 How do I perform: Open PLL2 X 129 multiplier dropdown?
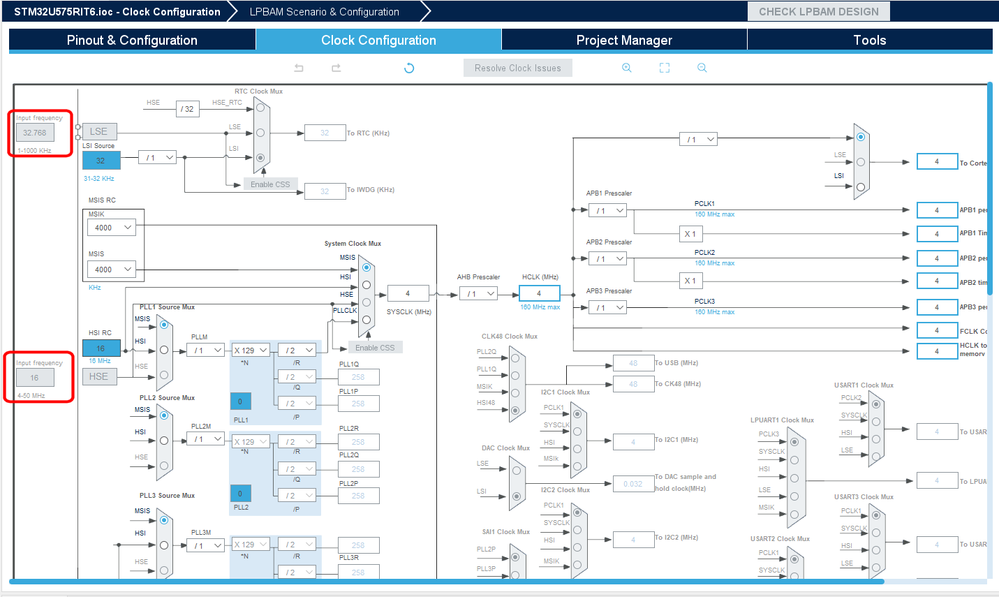250,442
